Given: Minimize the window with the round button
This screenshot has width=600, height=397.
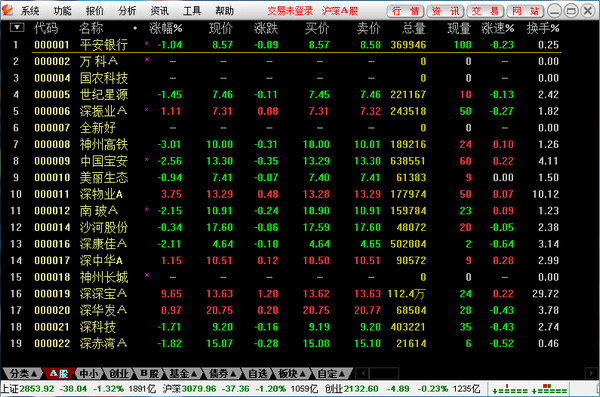Looking at the screenshot, I should coord(554,11).
